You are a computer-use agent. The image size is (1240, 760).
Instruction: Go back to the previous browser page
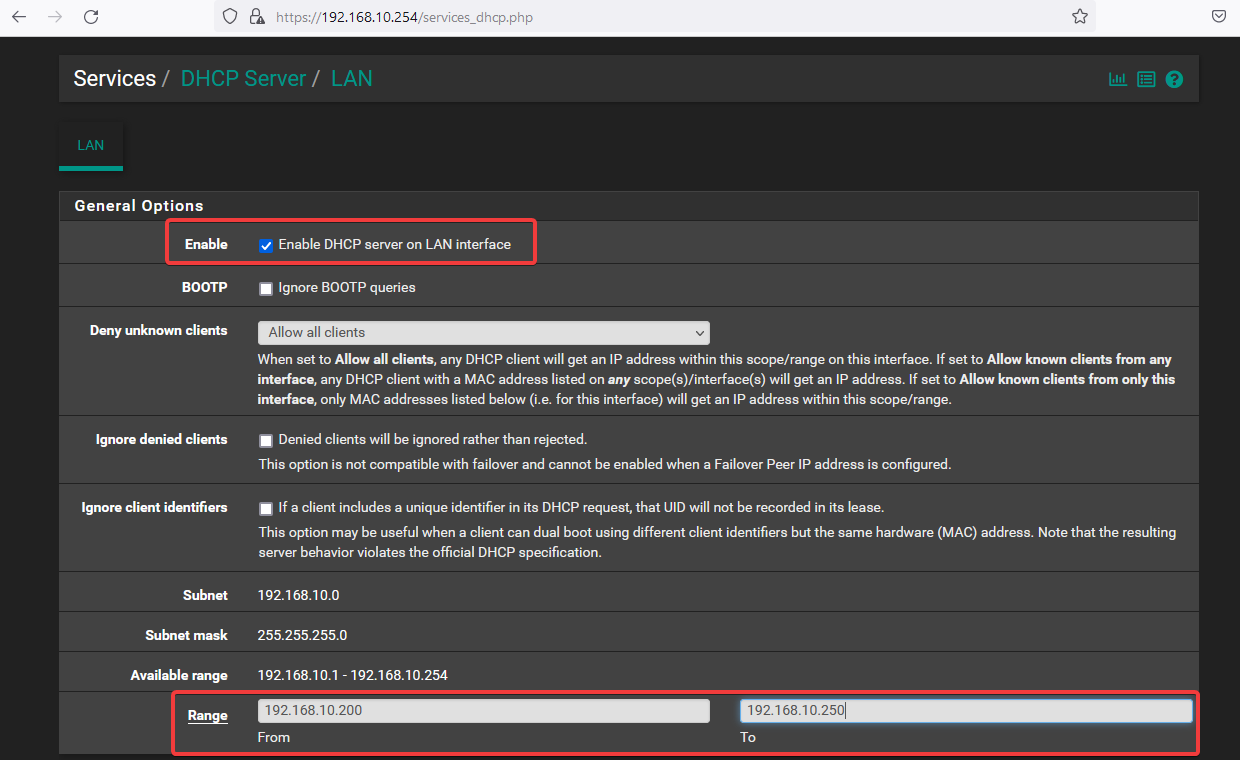point(19,17)
